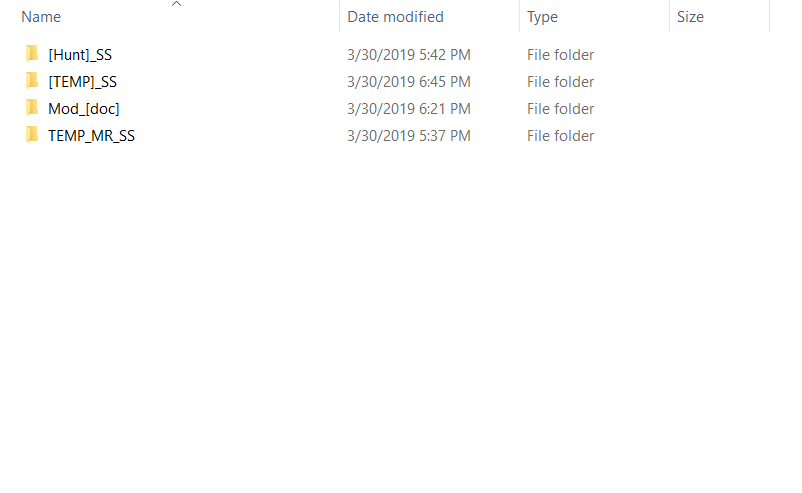
Task: Click the 3/30/2019 6:21 PM date entry
Action: [409, 109]
